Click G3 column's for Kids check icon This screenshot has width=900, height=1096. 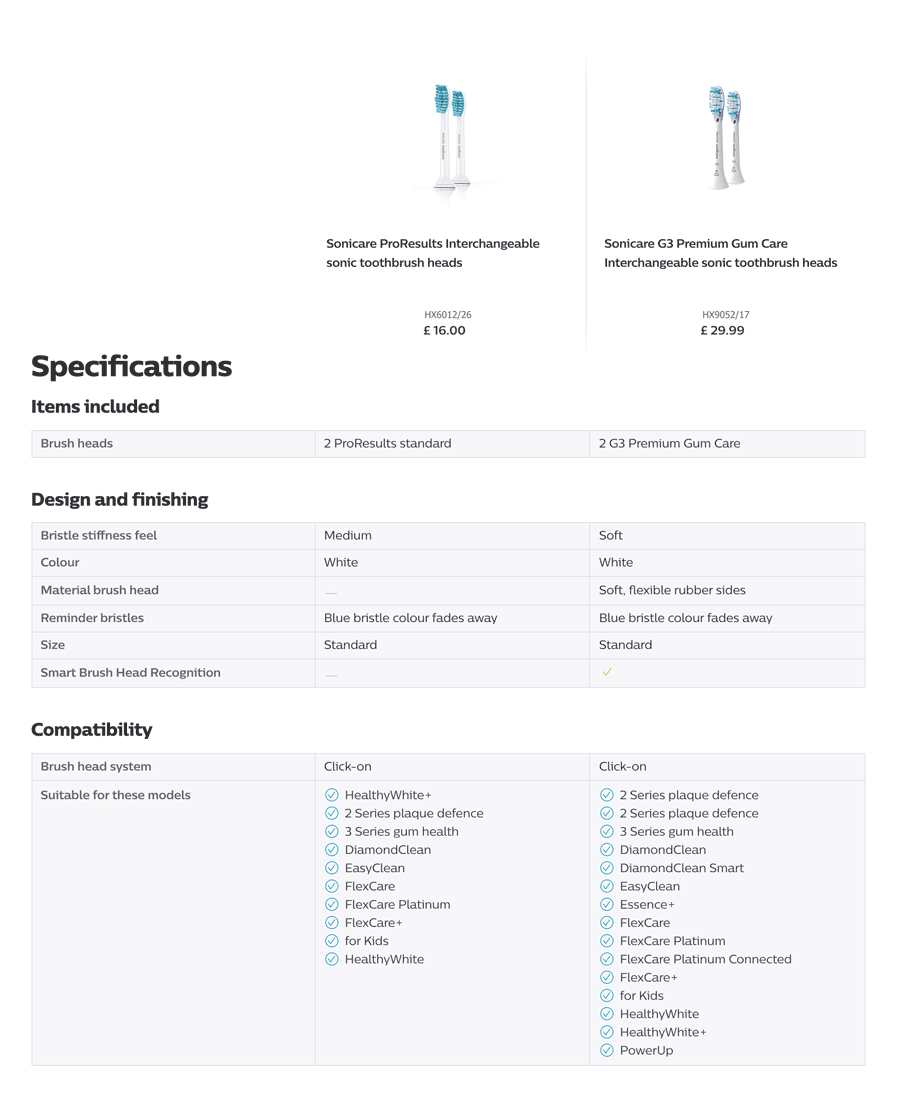(x=606, y=996)
